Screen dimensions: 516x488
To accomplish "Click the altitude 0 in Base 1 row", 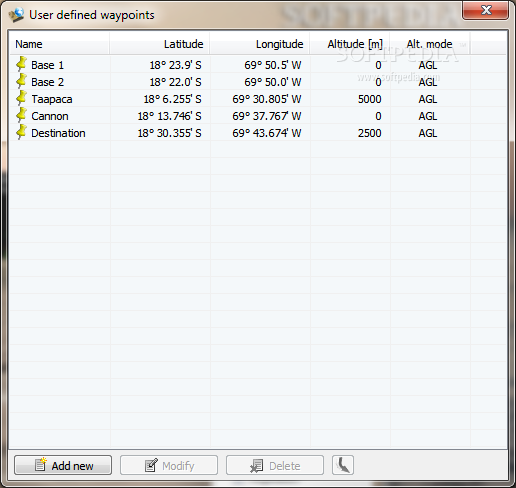I will (378, 65).
